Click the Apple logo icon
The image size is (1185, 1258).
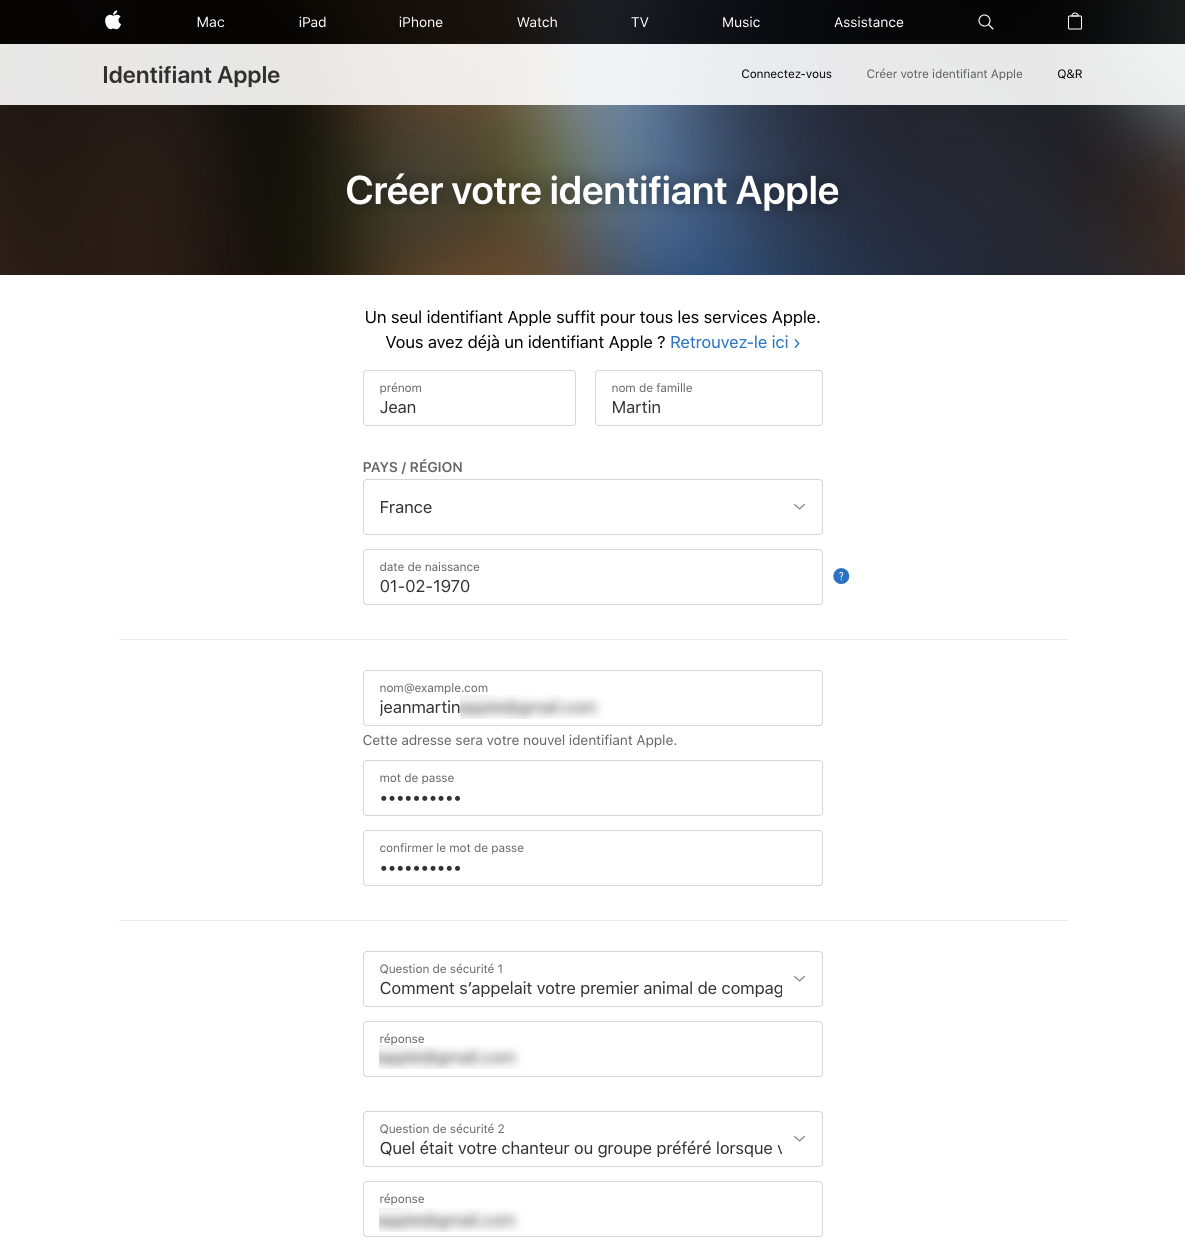(x=113, y=21)
